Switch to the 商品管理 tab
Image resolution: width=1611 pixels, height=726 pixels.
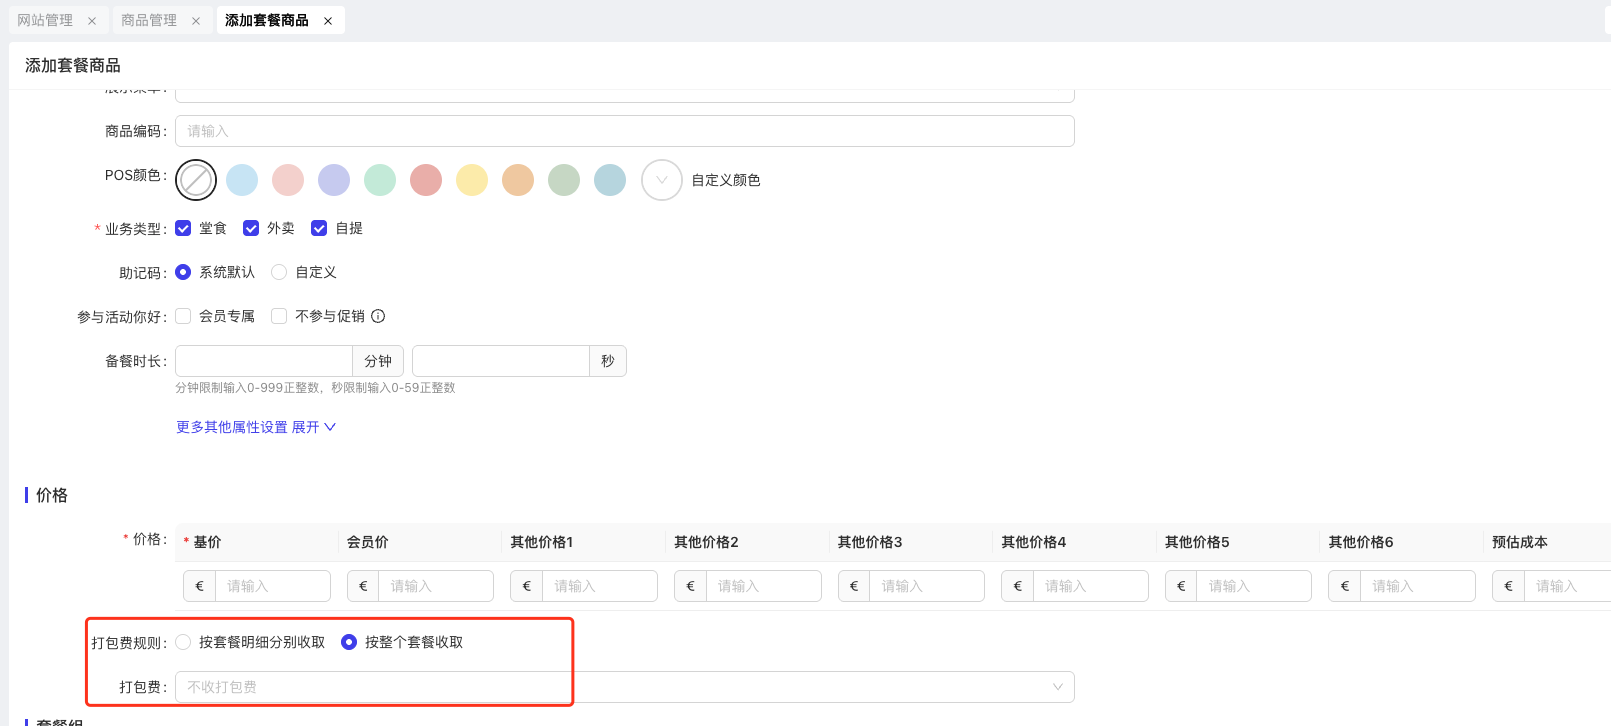click(149, 21)
